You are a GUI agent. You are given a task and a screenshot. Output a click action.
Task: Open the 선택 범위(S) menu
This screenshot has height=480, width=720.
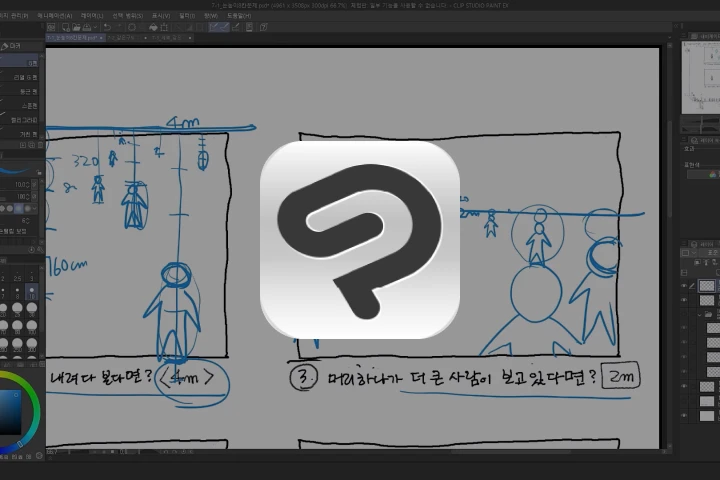click(128, 16)
